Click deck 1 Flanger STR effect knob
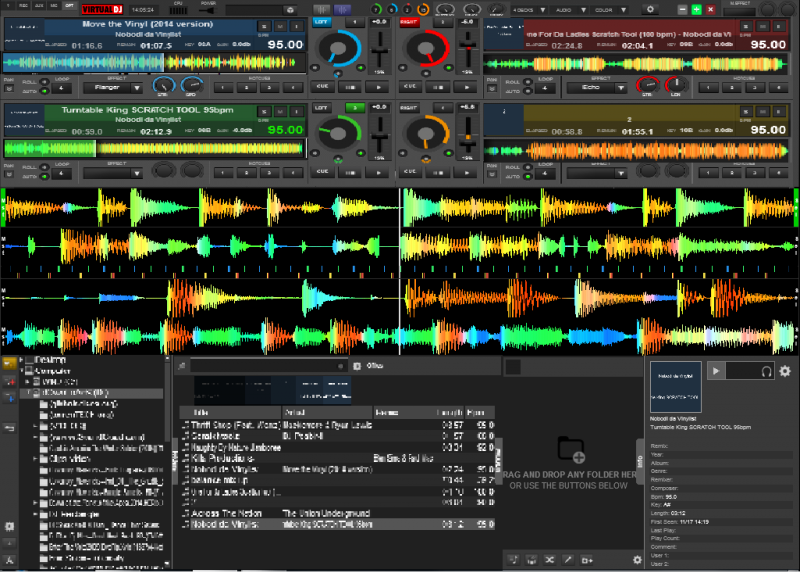 tap(163, 85)
